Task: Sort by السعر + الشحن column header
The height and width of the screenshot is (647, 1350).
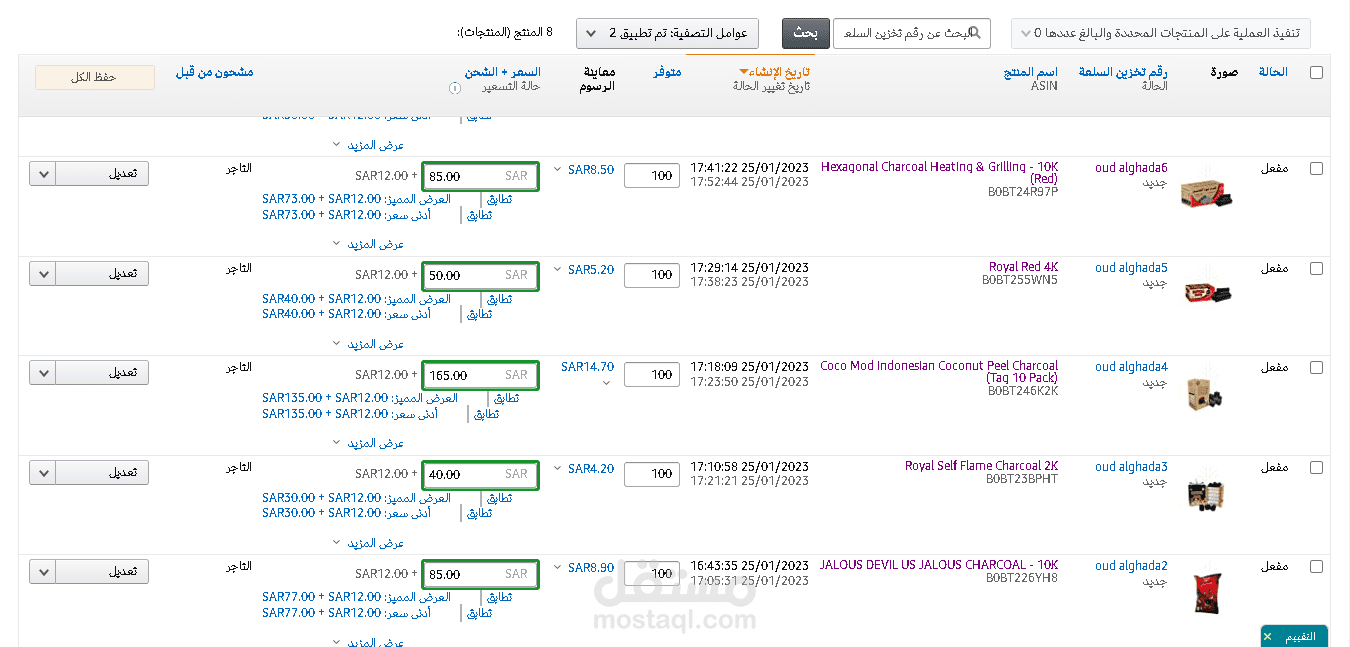Action: pos(502,72)
